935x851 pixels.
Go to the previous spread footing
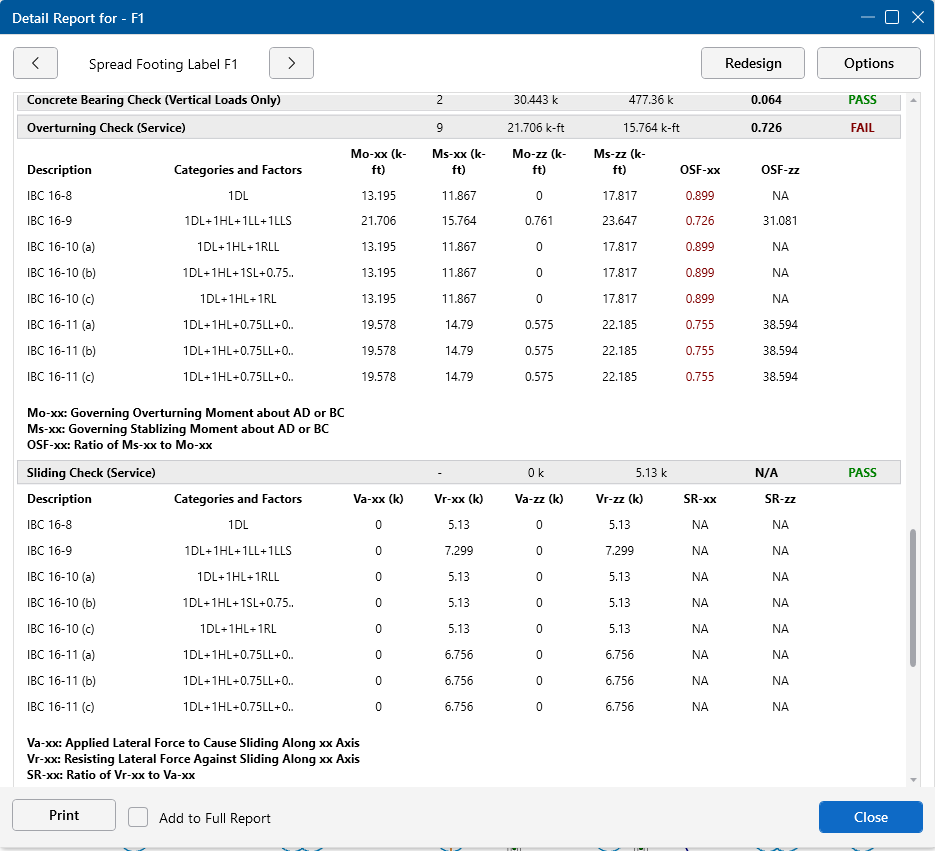tap(36, 63)
